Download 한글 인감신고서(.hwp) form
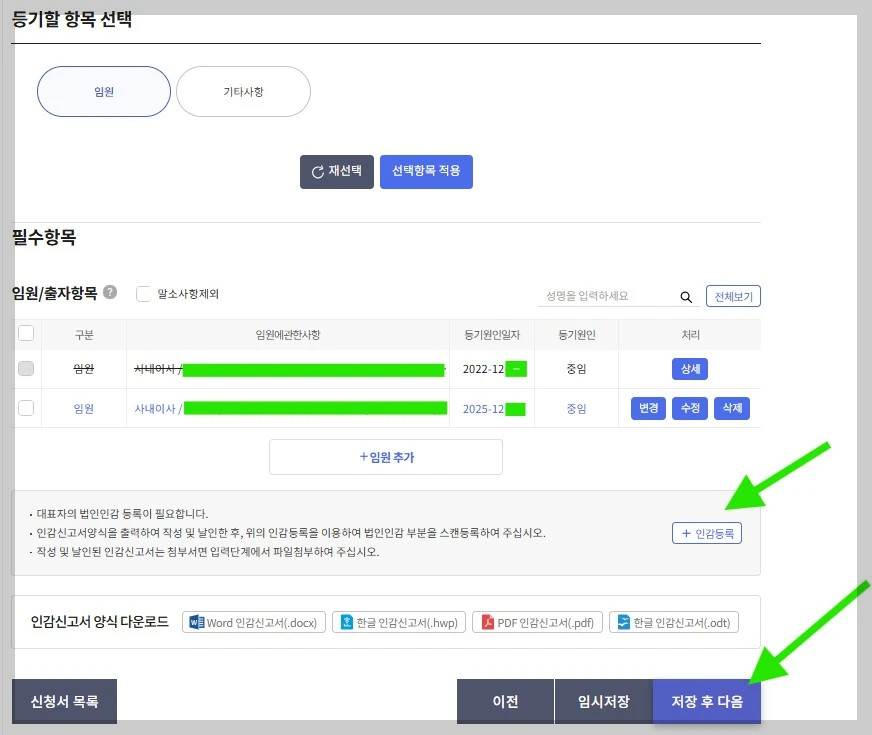872x735 pixels. tap(399, 623)
